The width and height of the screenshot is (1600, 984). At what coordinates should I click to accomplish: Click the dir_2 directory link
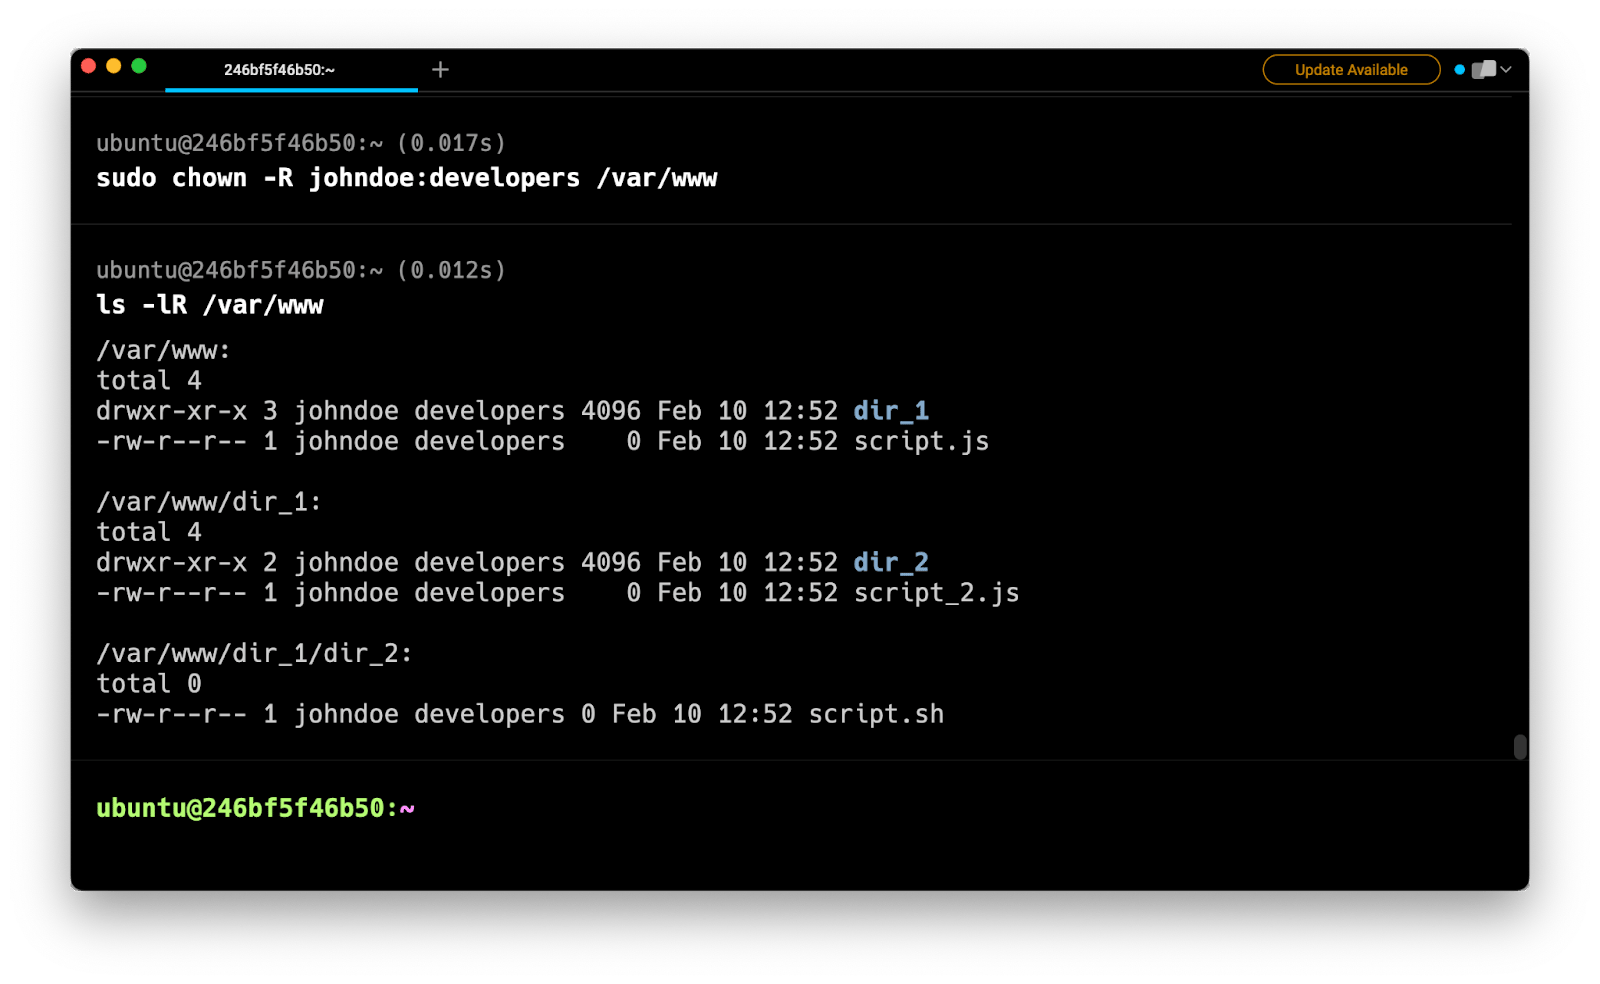click(891, 563)
